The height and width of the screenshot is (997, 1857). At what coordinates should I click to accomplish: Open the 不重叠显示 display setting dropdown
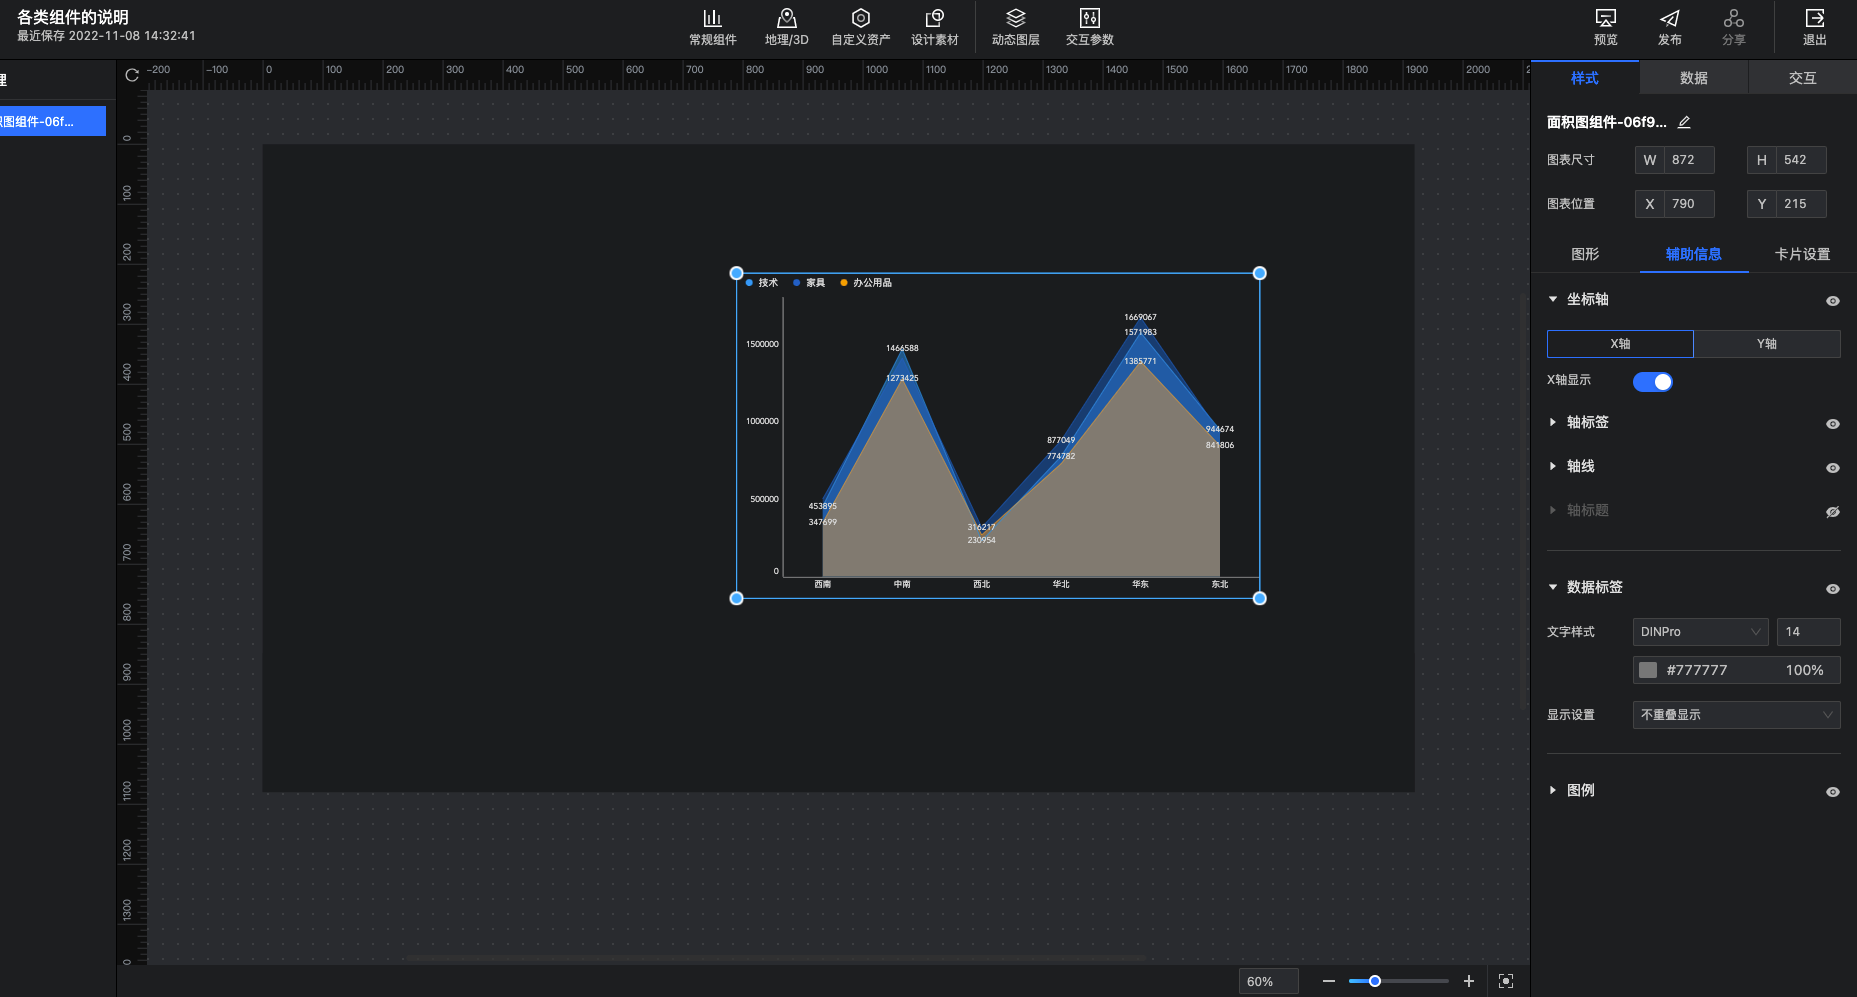(x=1736, y=714)
